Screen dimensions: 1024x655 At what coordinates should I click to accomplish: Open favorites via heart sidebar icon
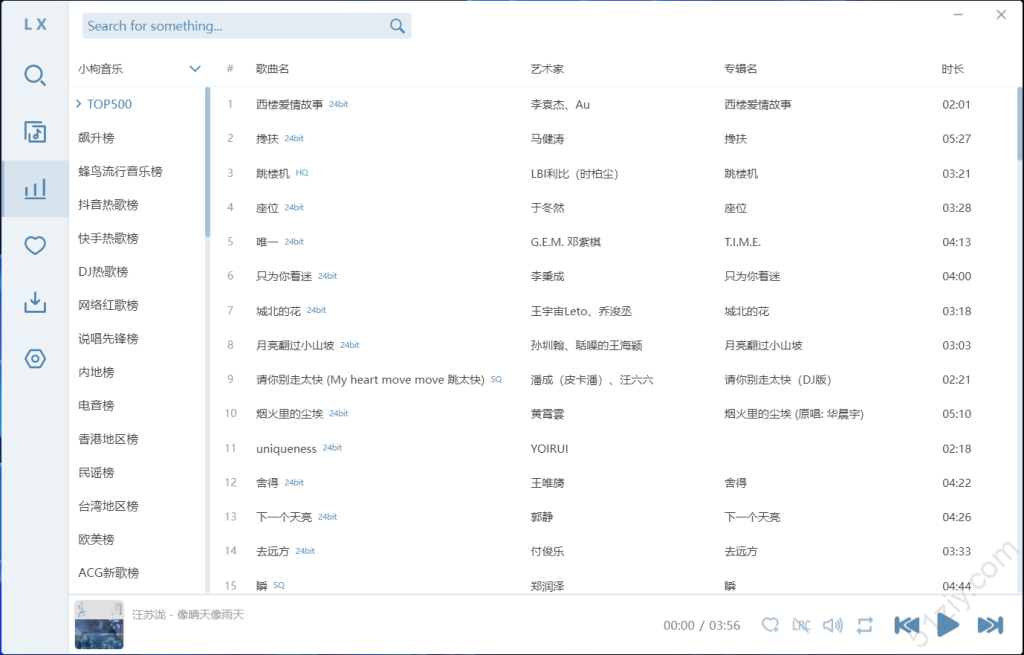[35, 246]
